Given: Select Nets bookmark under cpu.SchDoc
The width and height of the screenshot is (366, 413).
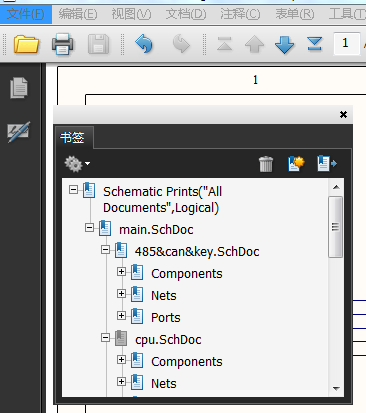Looking at the screenshot, I should (x=164, y=384).
